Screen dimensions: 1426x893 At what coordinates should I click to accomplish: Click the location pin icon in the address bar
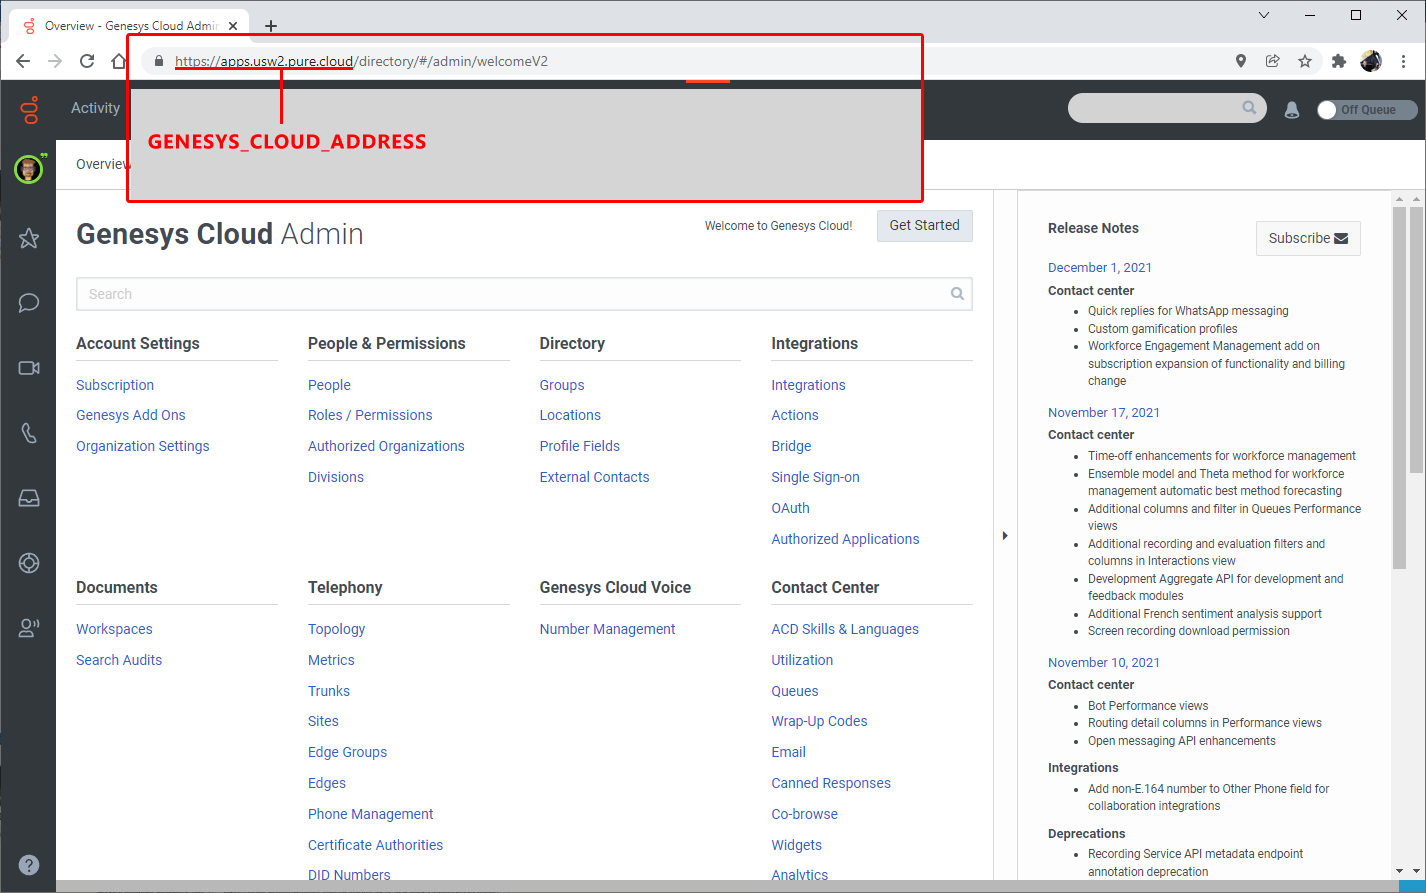[1241, 61]
